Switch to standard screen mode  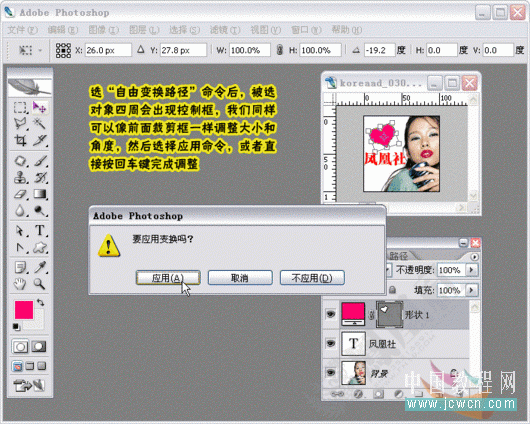[x=17, y=366]
